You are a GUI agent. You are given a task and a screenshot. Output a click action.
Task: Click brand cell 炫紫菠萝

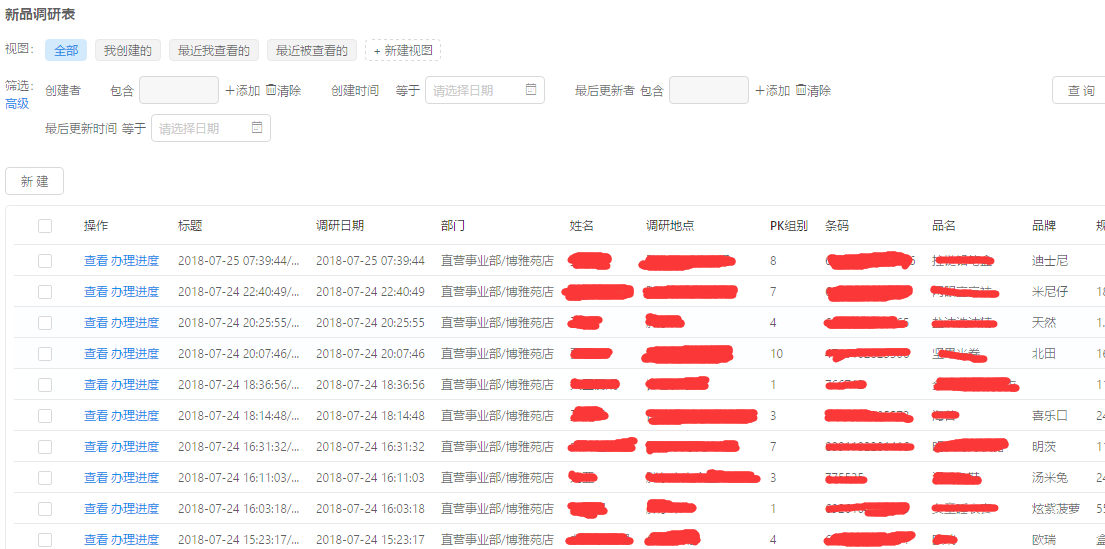pos(1056,509)
